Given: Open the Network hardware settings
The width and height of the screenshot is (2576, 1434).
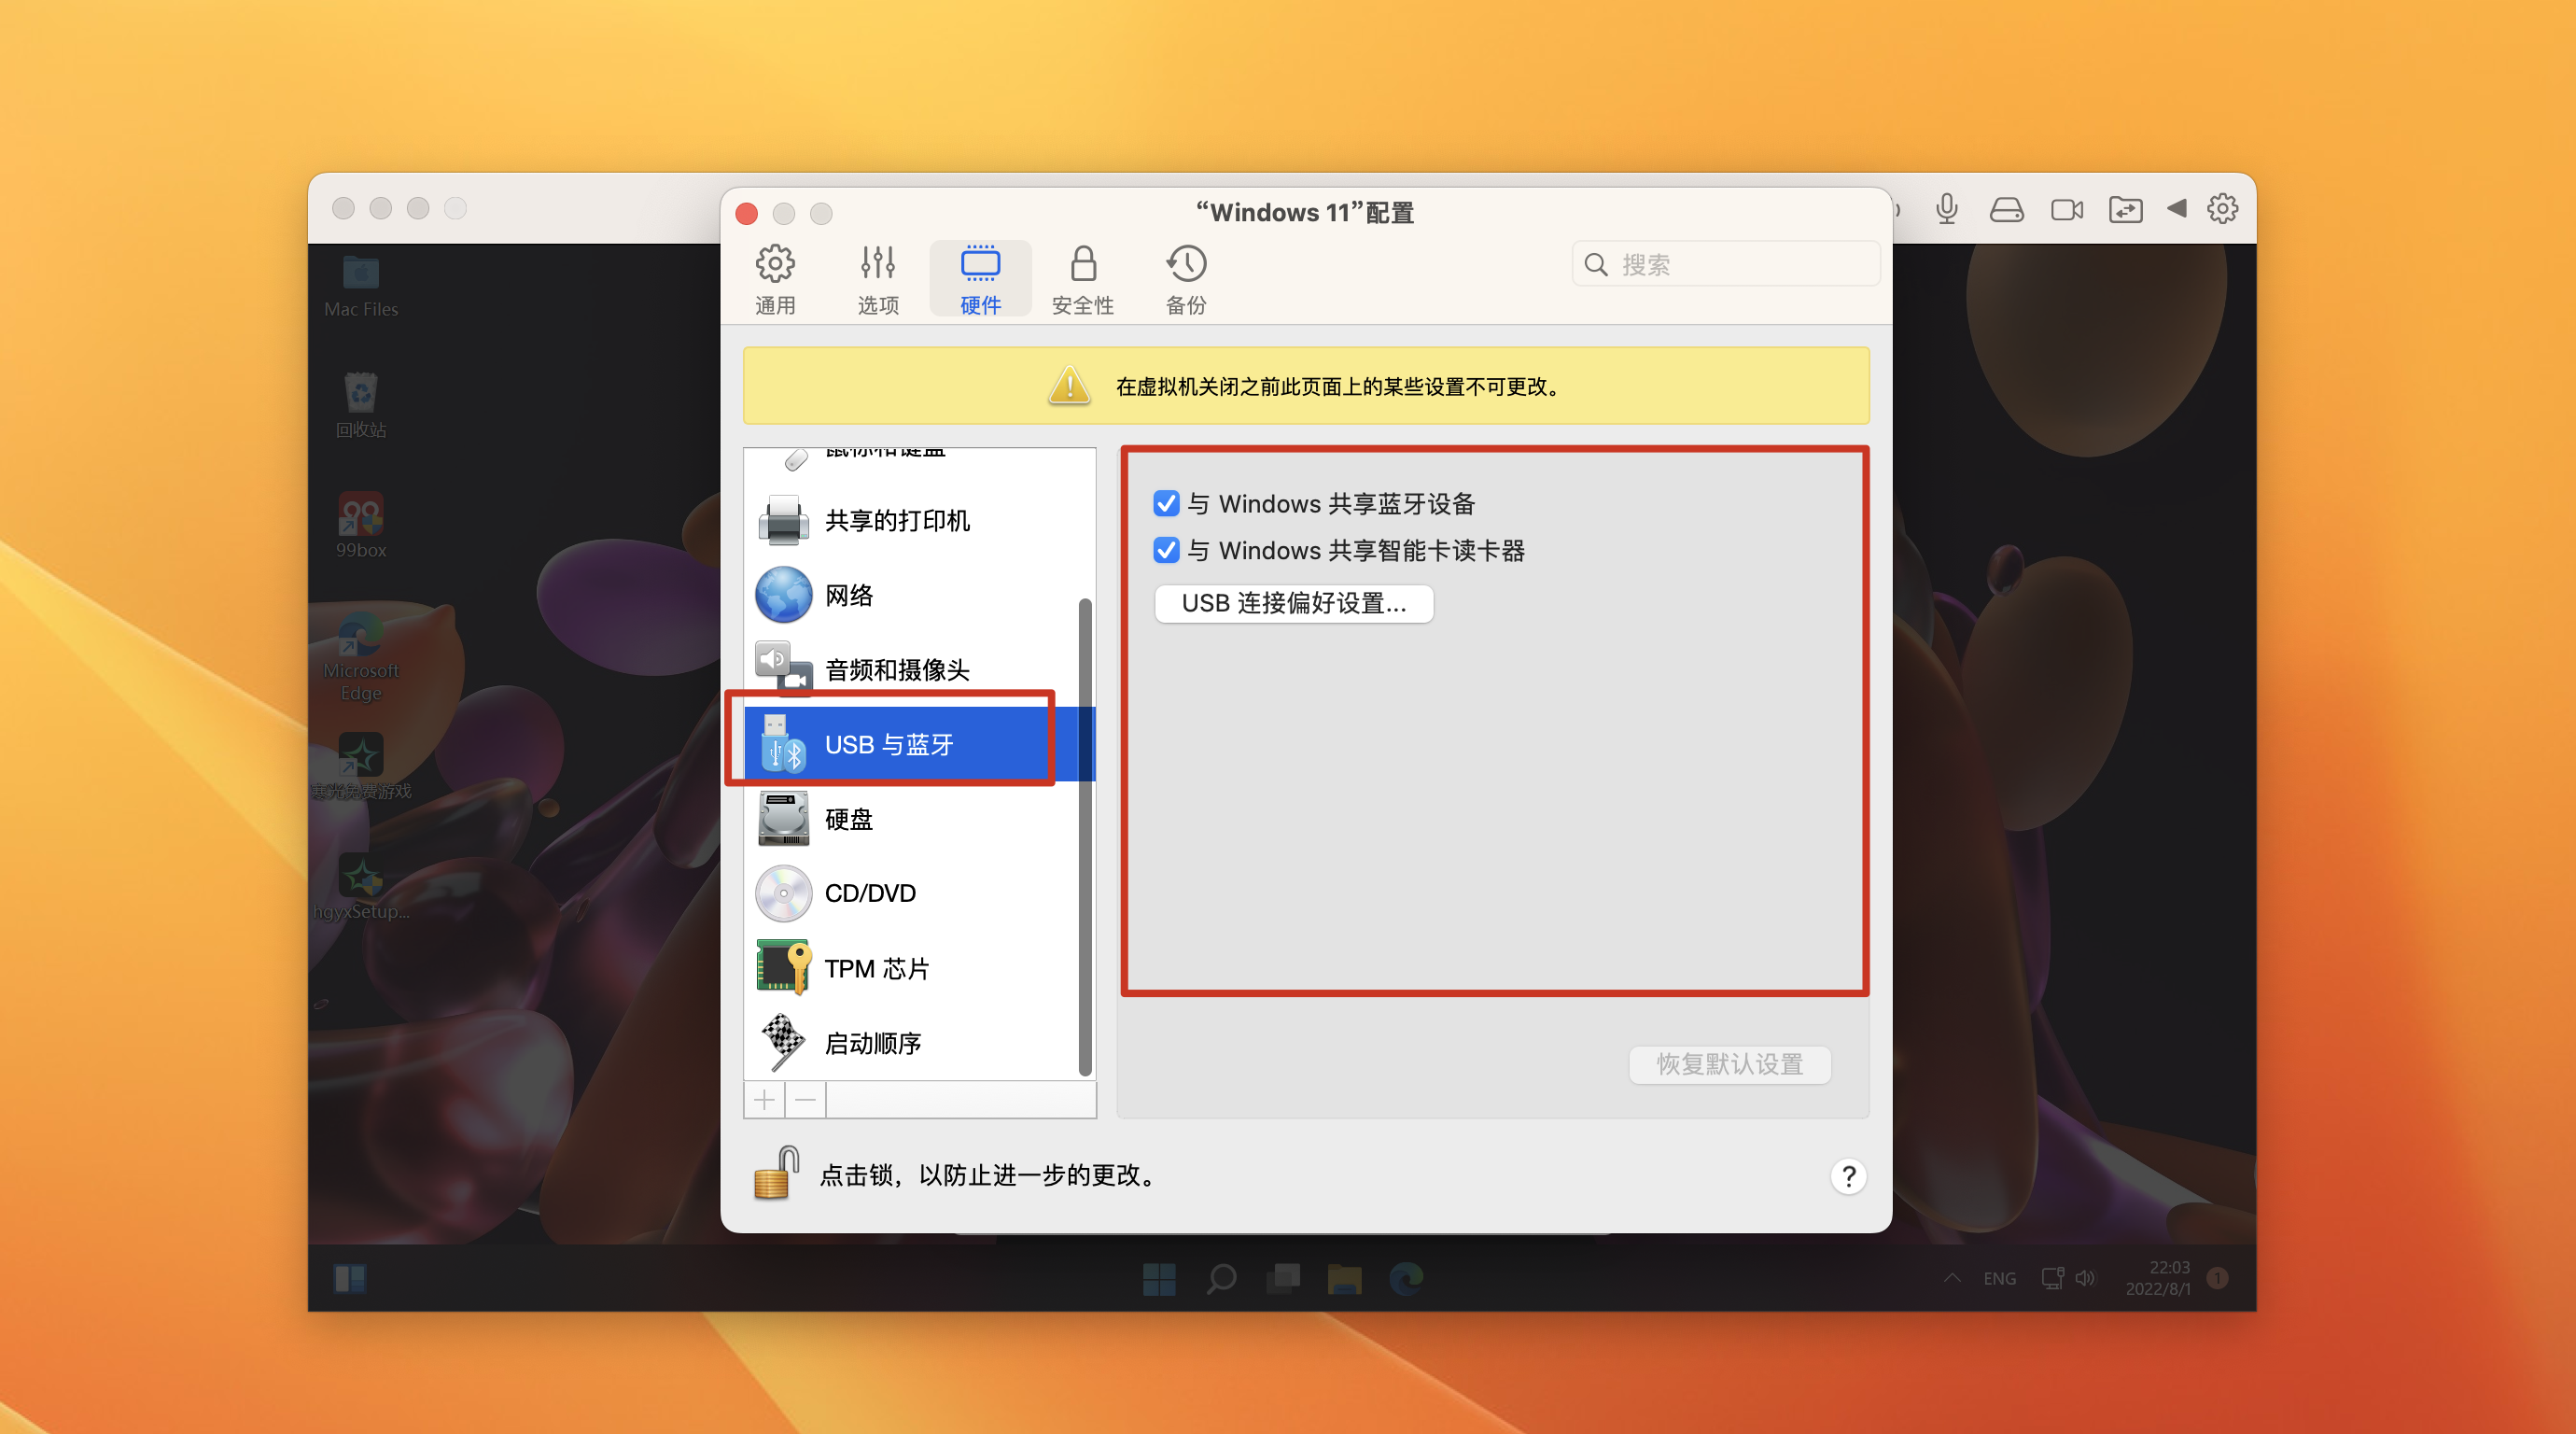Looking at the screenshot, I should tap(848, 595).
